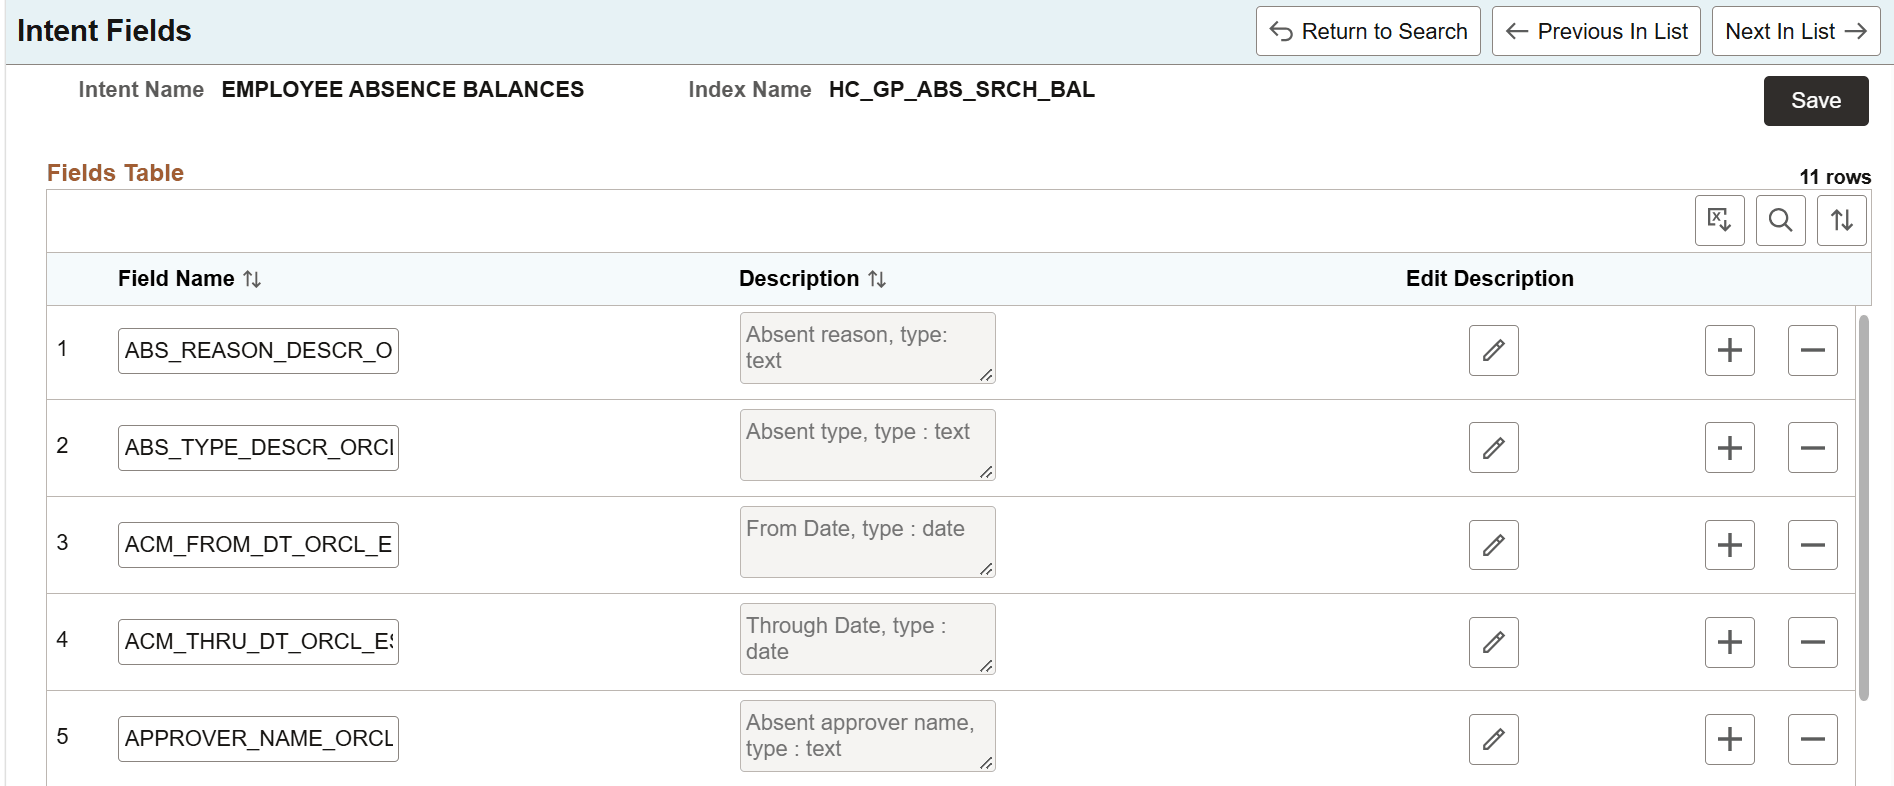This screenshot has height=786, width=1894.
Task: Click the Fields Table heading
Action: pos(115,173)
